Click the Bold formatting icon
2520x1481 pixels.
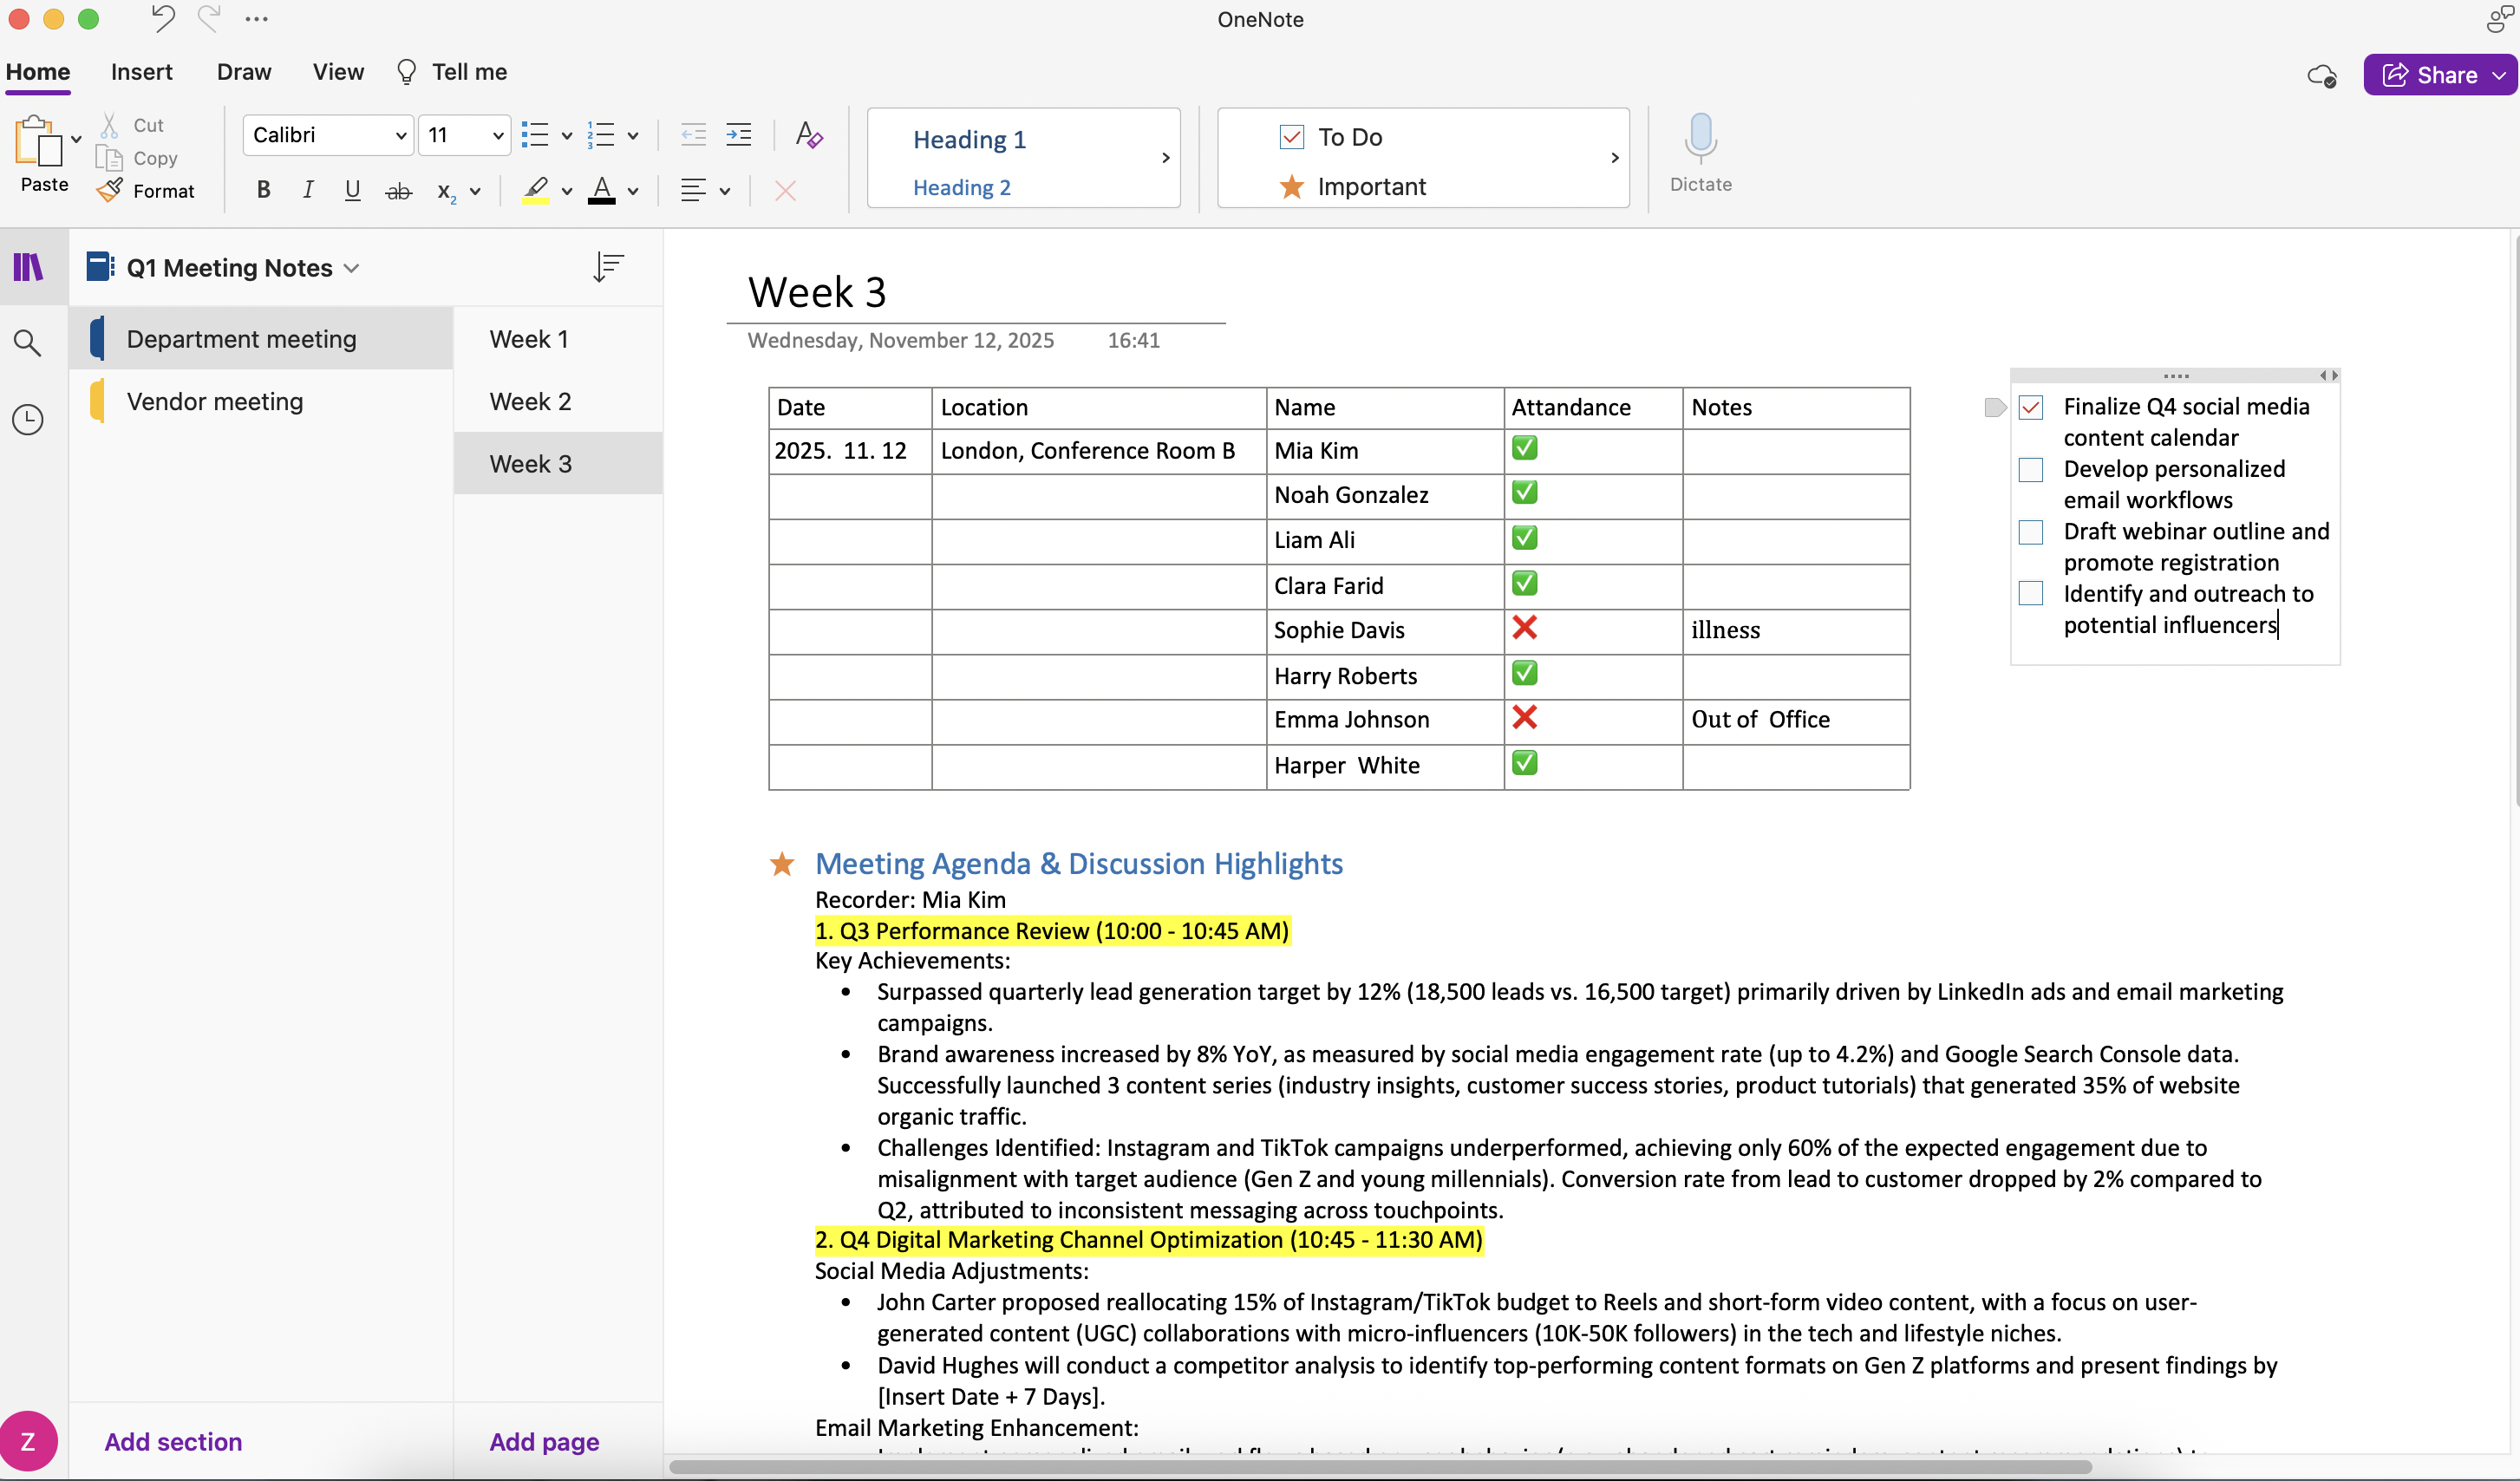tap(263, 190)
